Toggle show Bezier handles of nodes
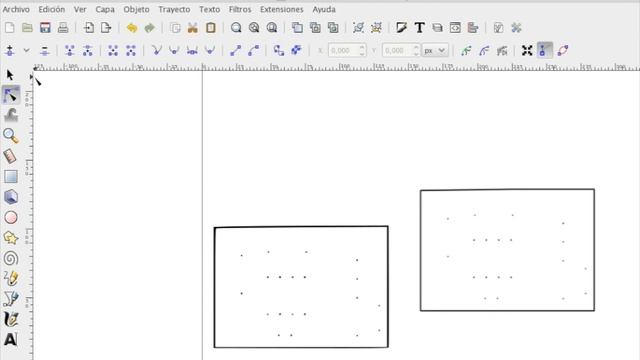This screenshot has height=360, width=640. [x=545, y=51]
